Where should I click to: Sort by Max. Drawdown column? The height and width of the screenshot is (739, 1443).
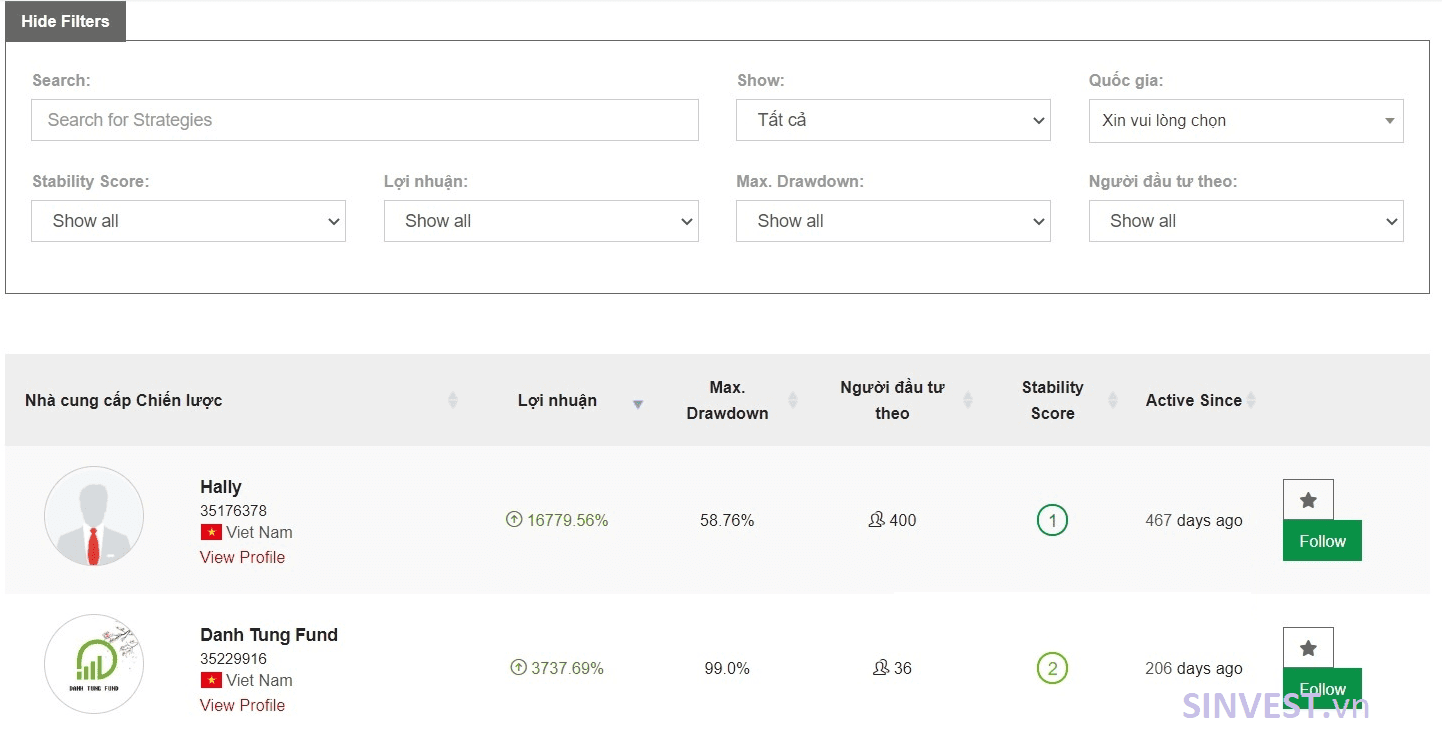pos(793,400)
